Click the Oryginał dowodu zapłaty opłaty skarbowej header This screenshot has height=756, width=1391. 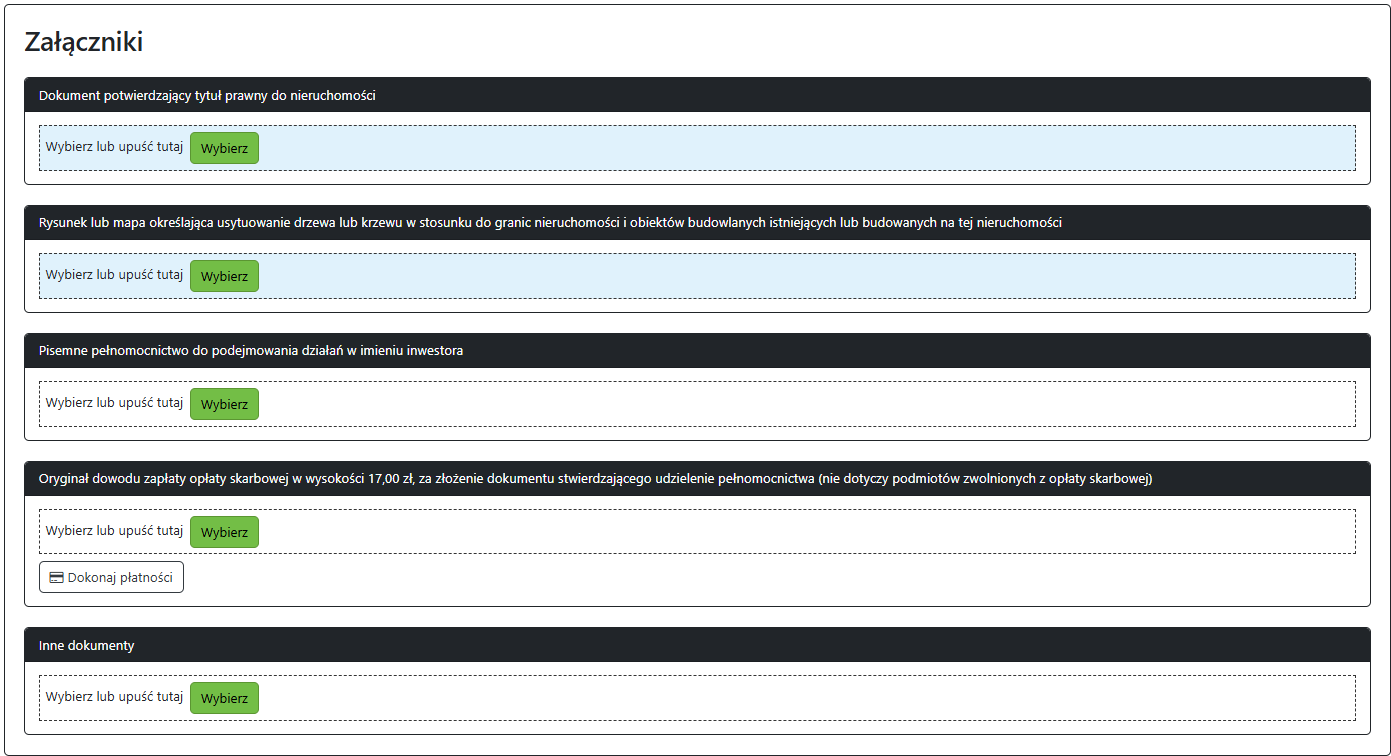(x=595, y=479)
